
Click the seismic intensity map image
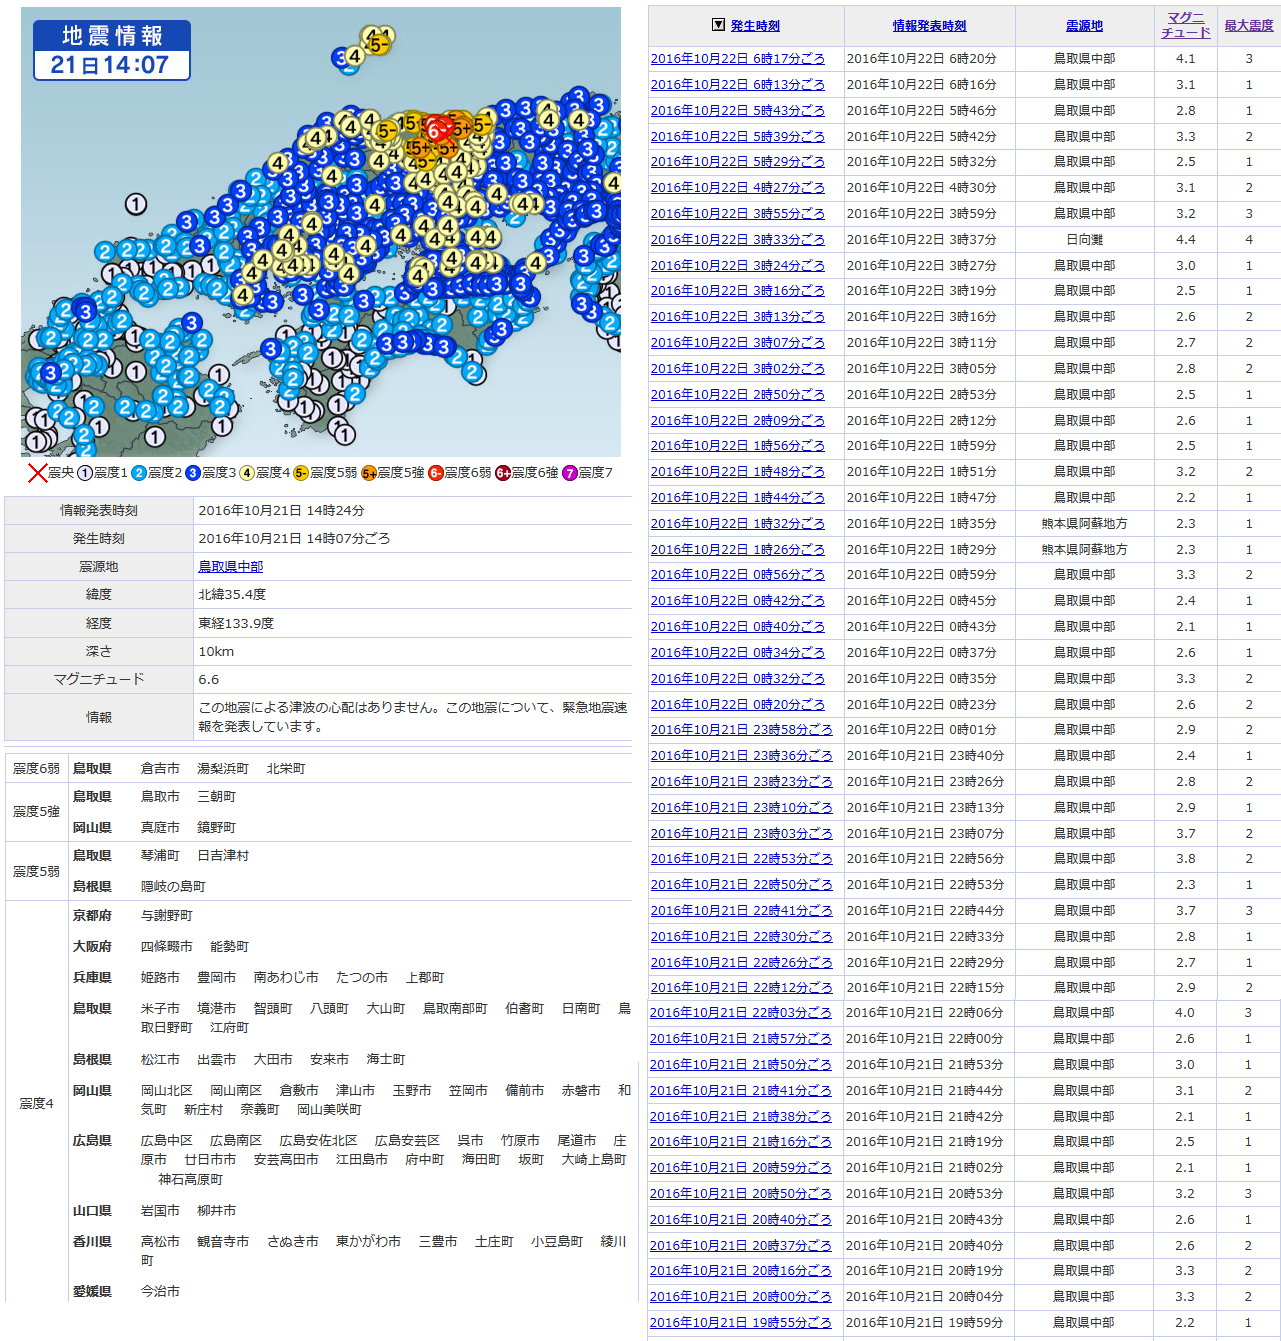(321, 232)
